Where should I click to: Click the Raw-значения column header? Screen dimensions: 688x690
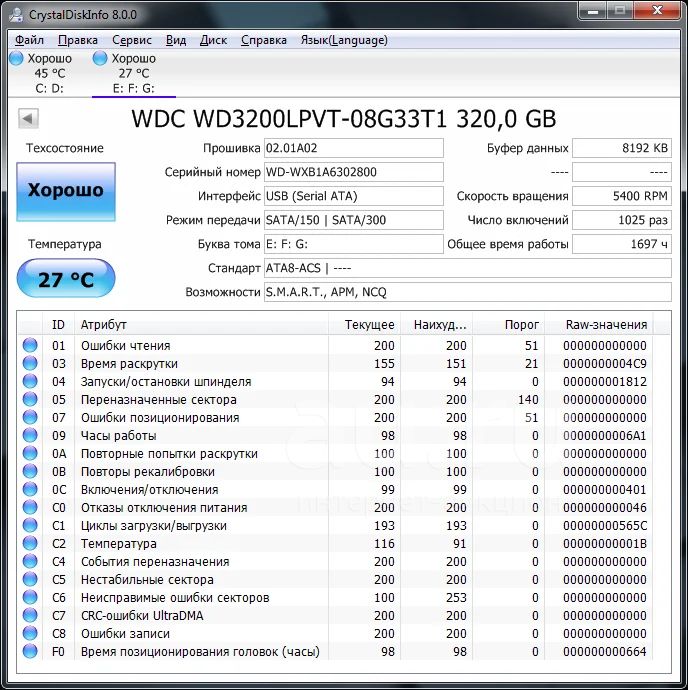(x=599, y=325)
